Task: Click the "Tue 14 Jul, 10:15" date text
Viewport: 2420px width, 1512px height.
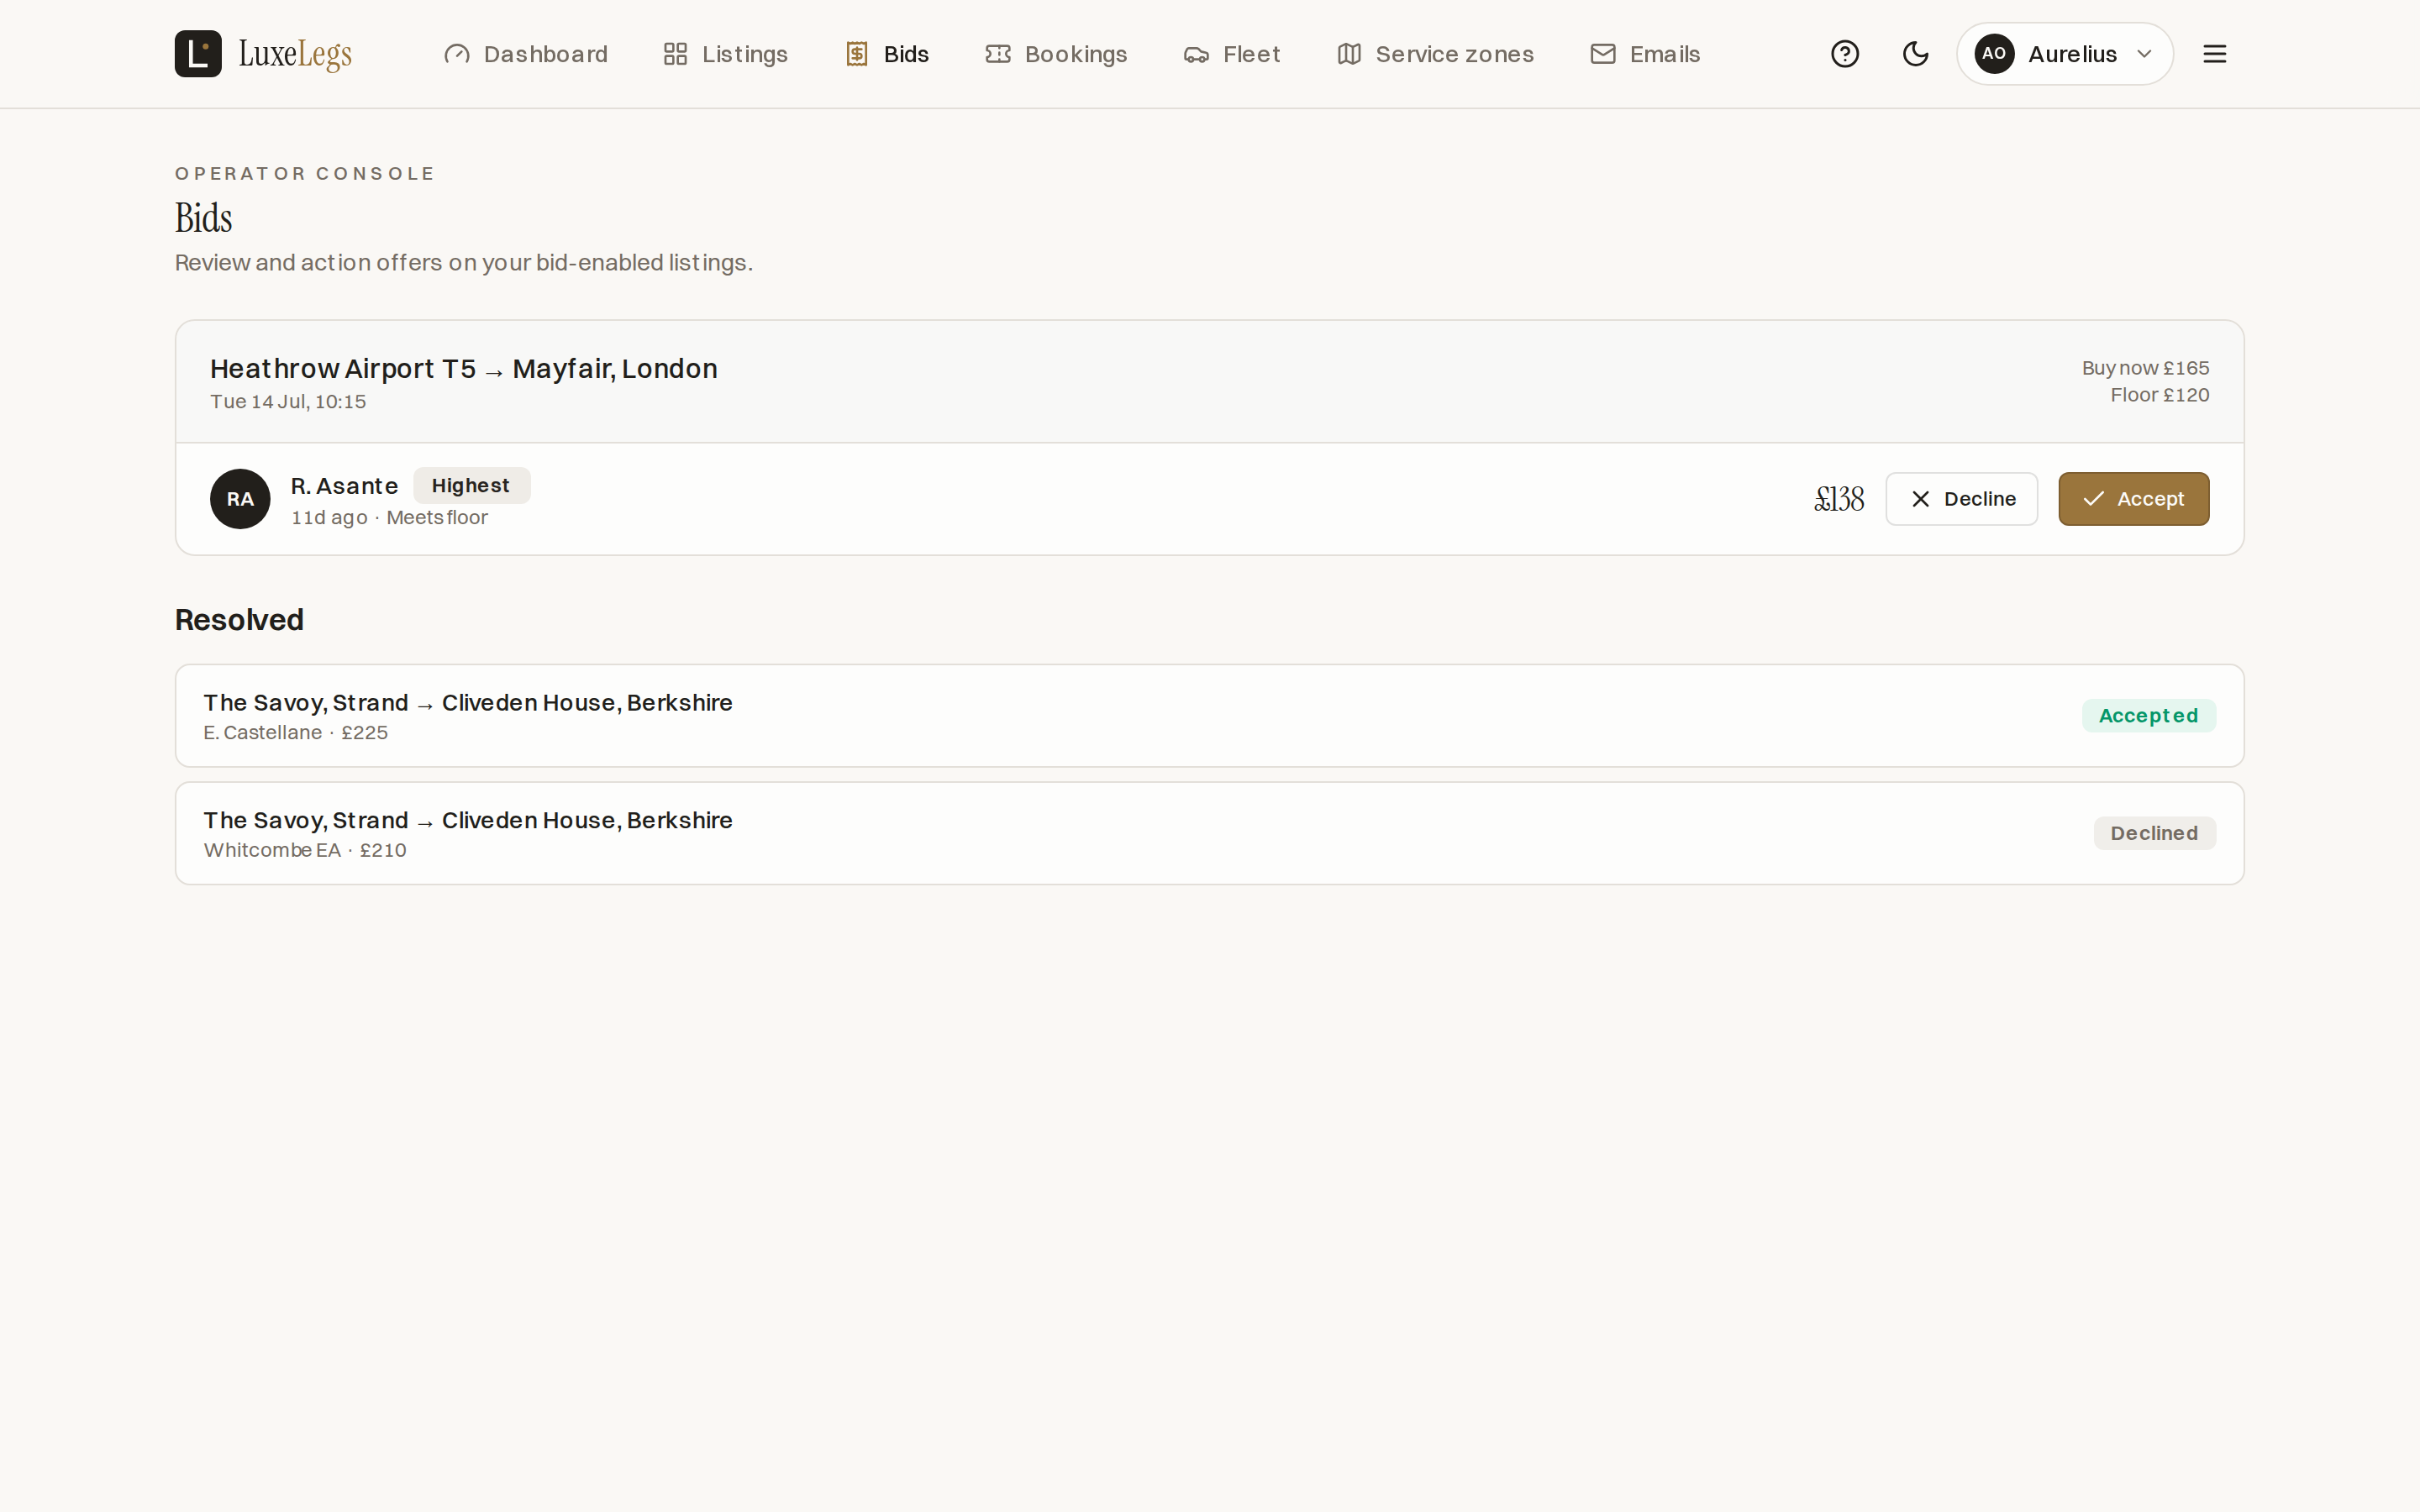Action: coord(288,402)
